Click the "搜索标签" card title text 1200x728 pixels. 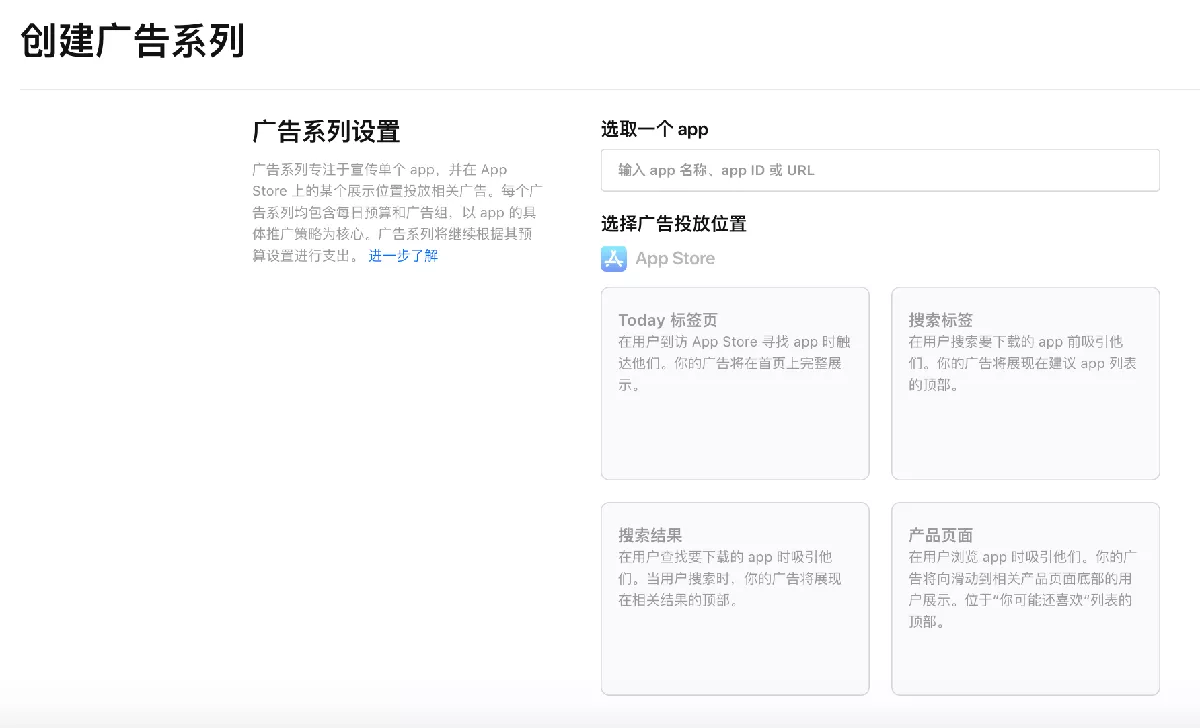(940, 320)
